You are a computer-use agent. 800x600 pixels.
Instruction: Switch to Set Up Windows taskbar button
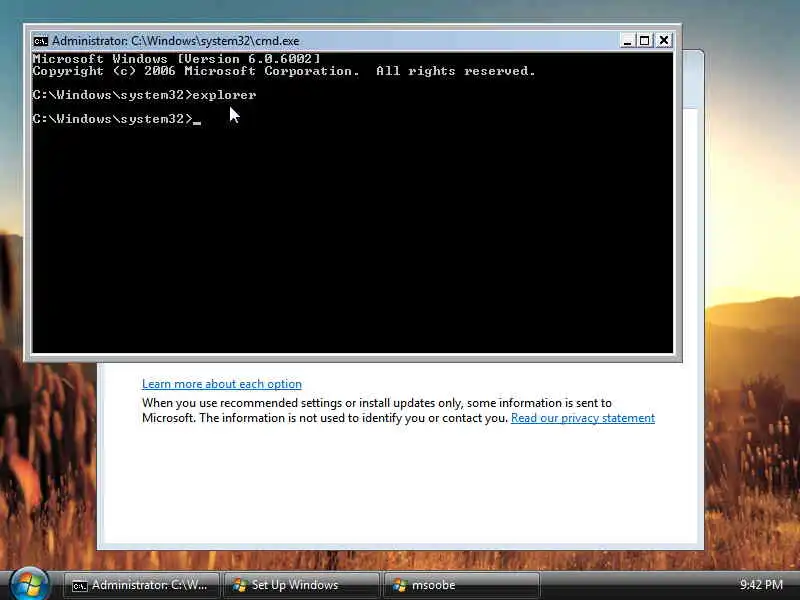[x=301, y=585]
